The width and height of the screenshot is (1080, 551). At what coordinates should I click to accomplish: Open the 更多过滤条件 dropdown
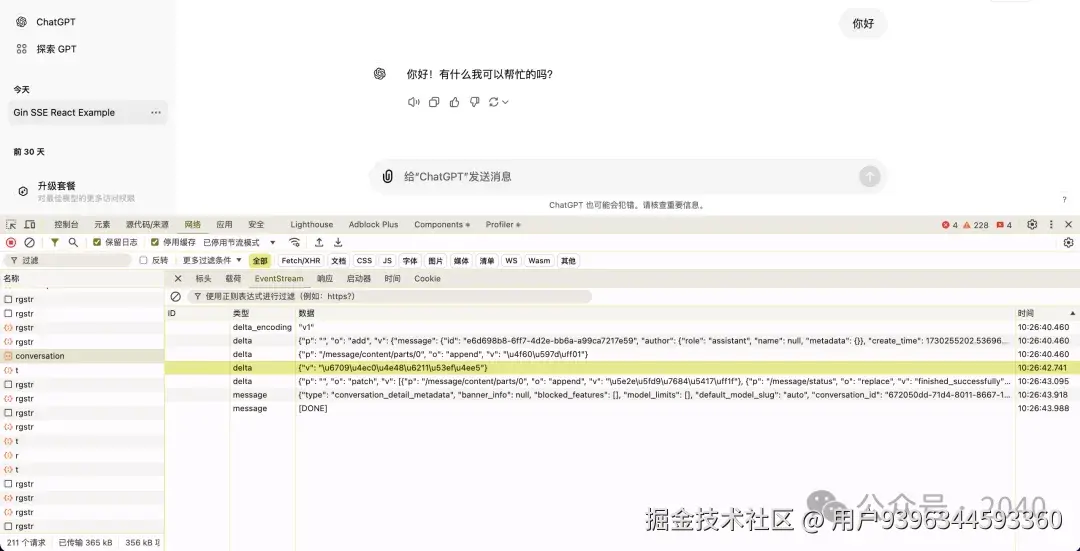click(212, 260)
